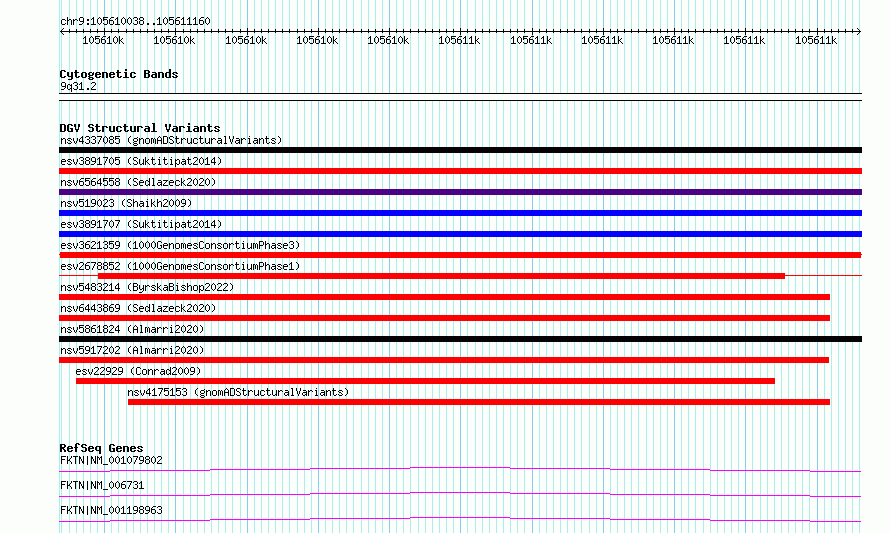Click the red bar under nsv4175153
This screenshot has height=533, width=890.
point(478,402)
